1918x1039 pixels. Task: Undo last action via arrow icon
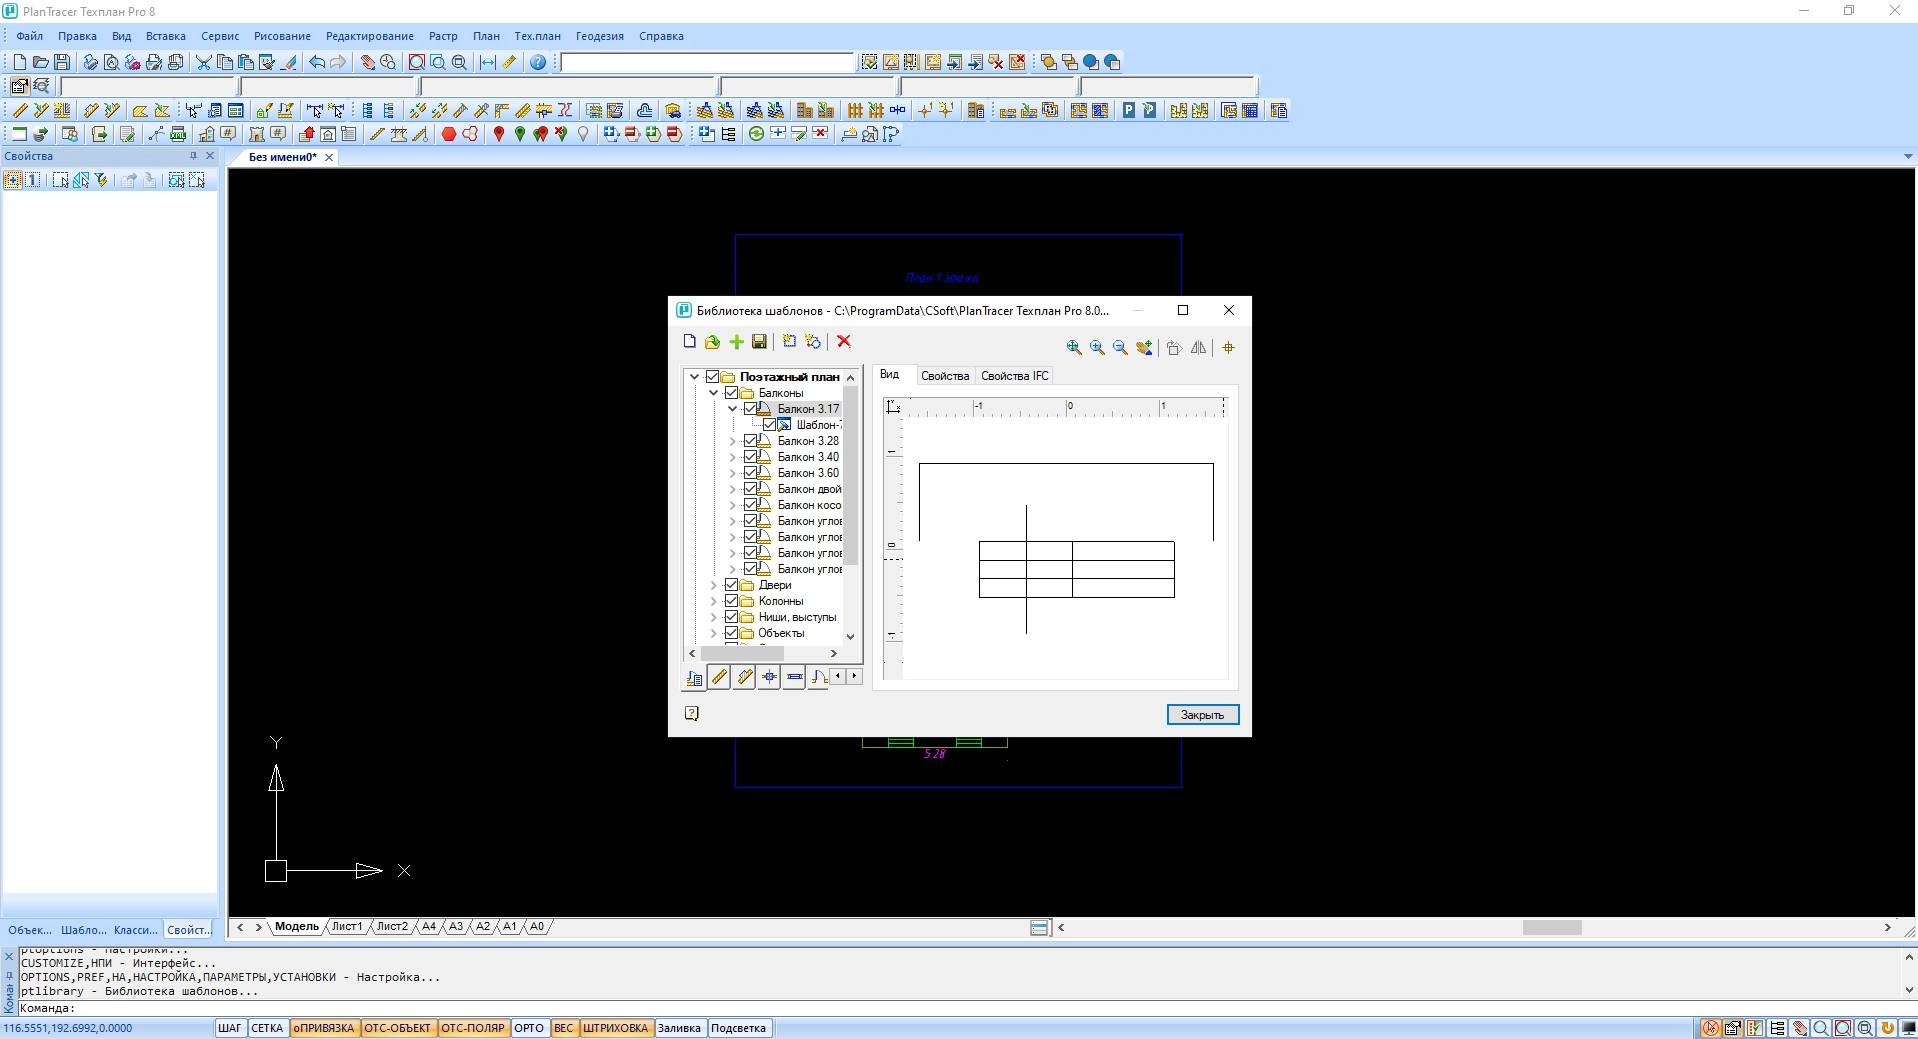coord(316,62)
